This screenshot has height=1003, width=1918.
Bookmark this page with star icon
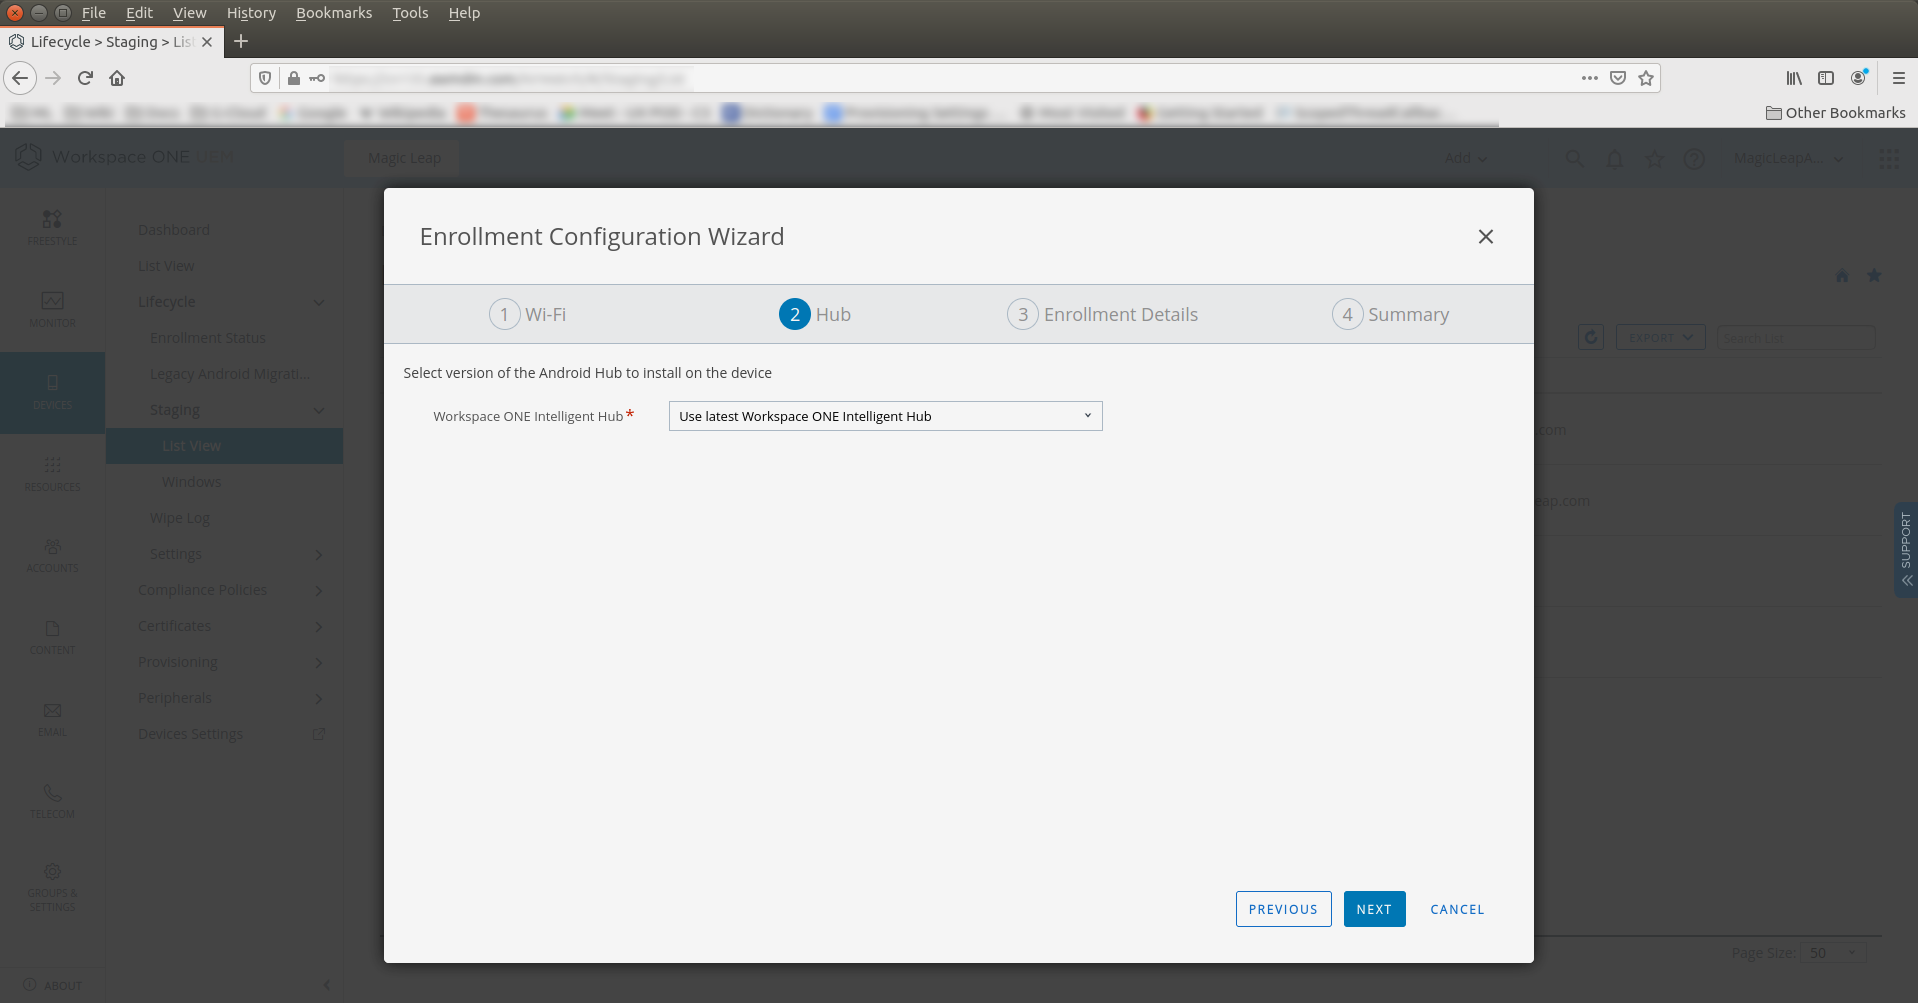coord(1646,78)
